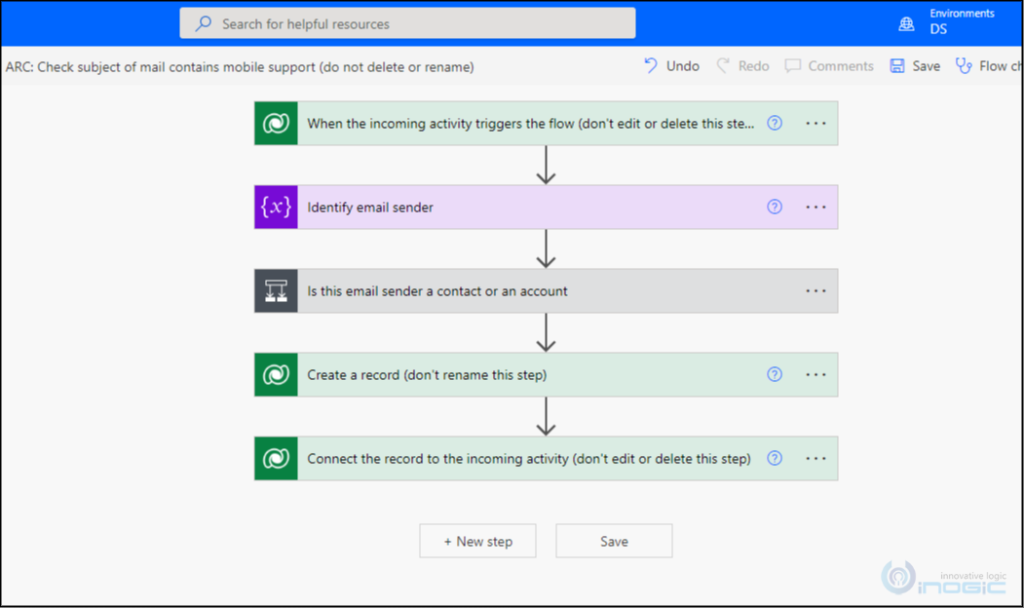Open the ellipsis menu on Identify email sender
Viewport: 1024px width, 608px height.
[815, 207]
